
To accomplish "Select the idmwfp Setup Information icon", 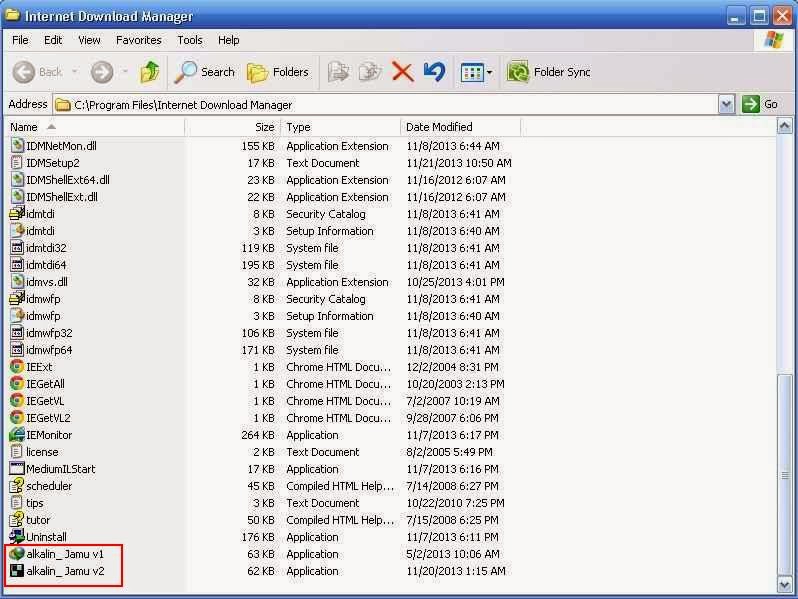I will (17, 316).
